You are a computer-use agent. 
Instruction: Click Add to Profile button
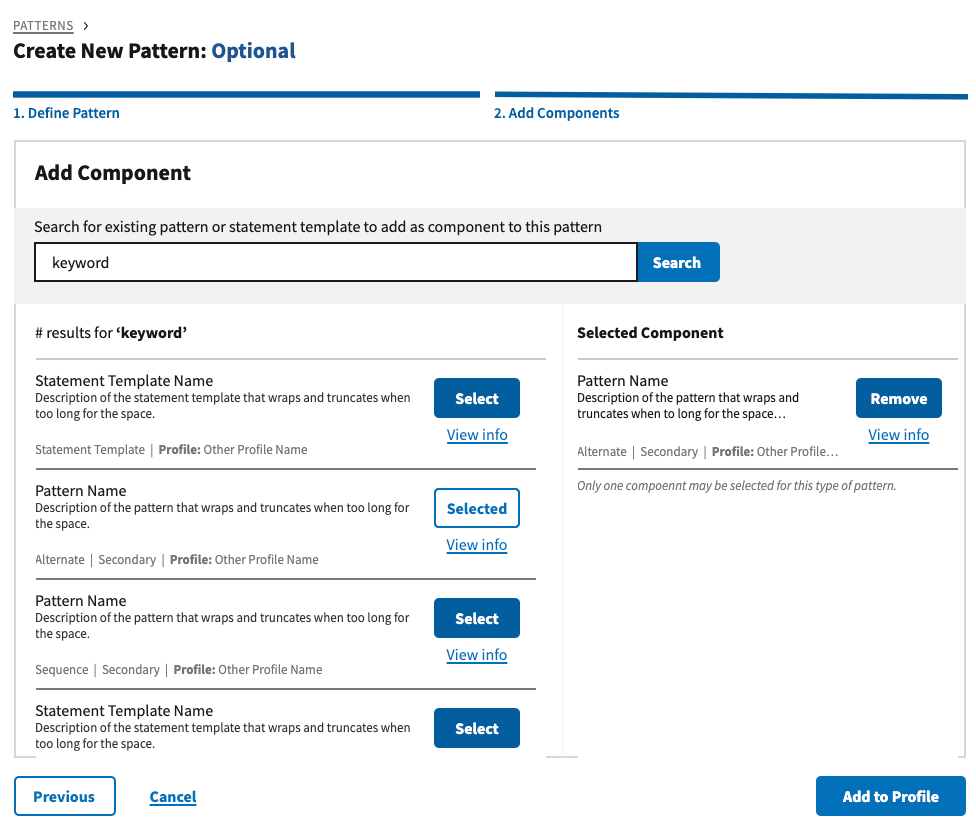coord(890,796)
